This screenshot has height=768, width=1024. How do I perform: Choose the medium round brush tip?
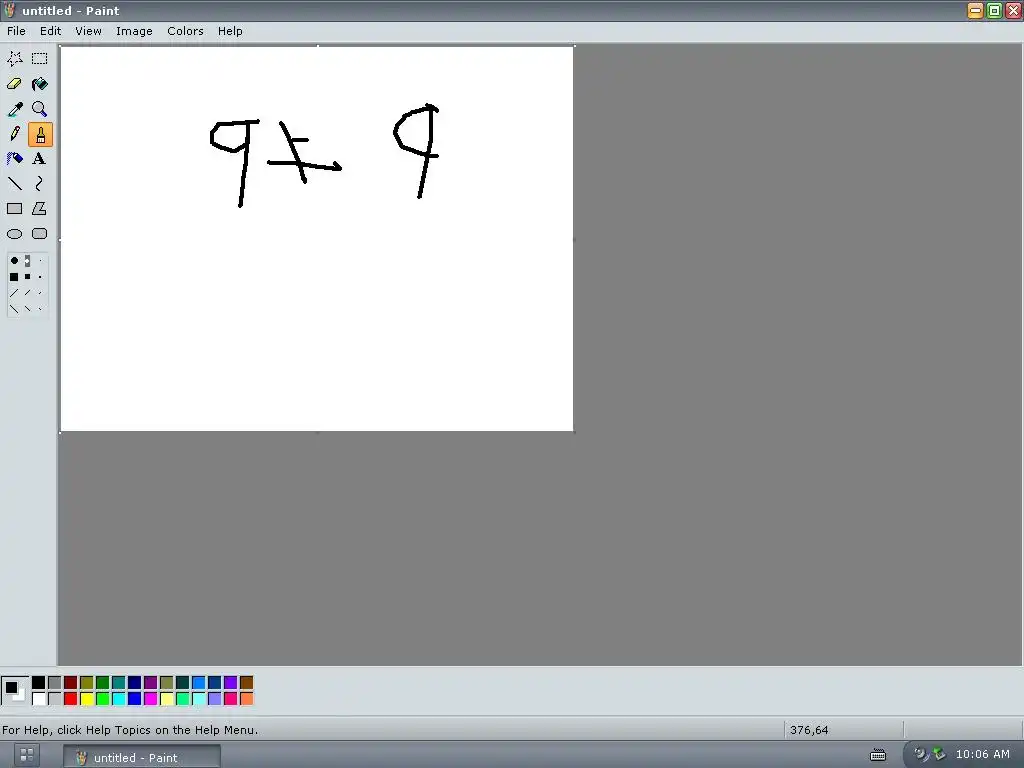click(x=27, y=261)
